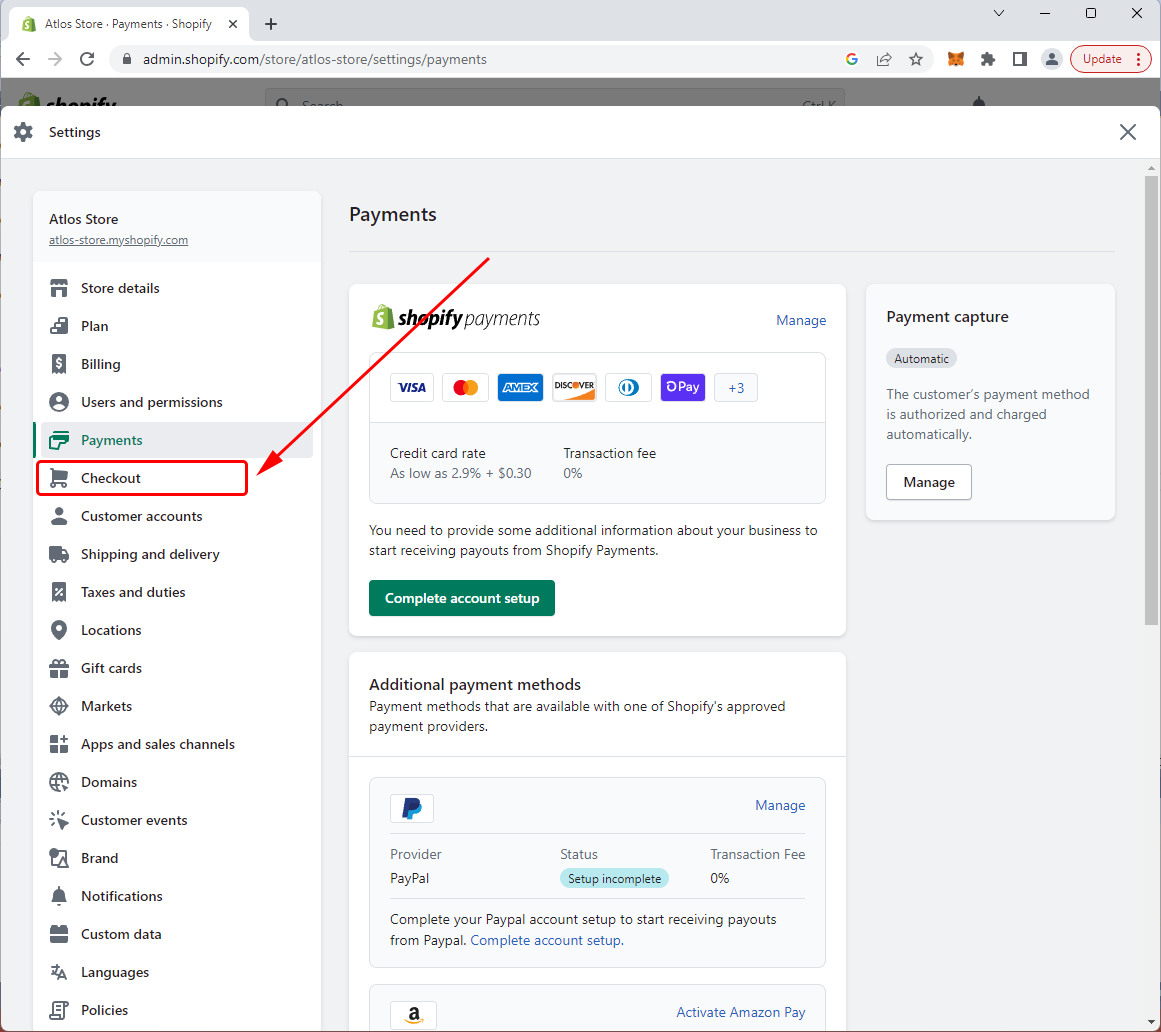Open a new browser tab
Viewport: 1161px width, 1032px height.
tap(271, 24)
